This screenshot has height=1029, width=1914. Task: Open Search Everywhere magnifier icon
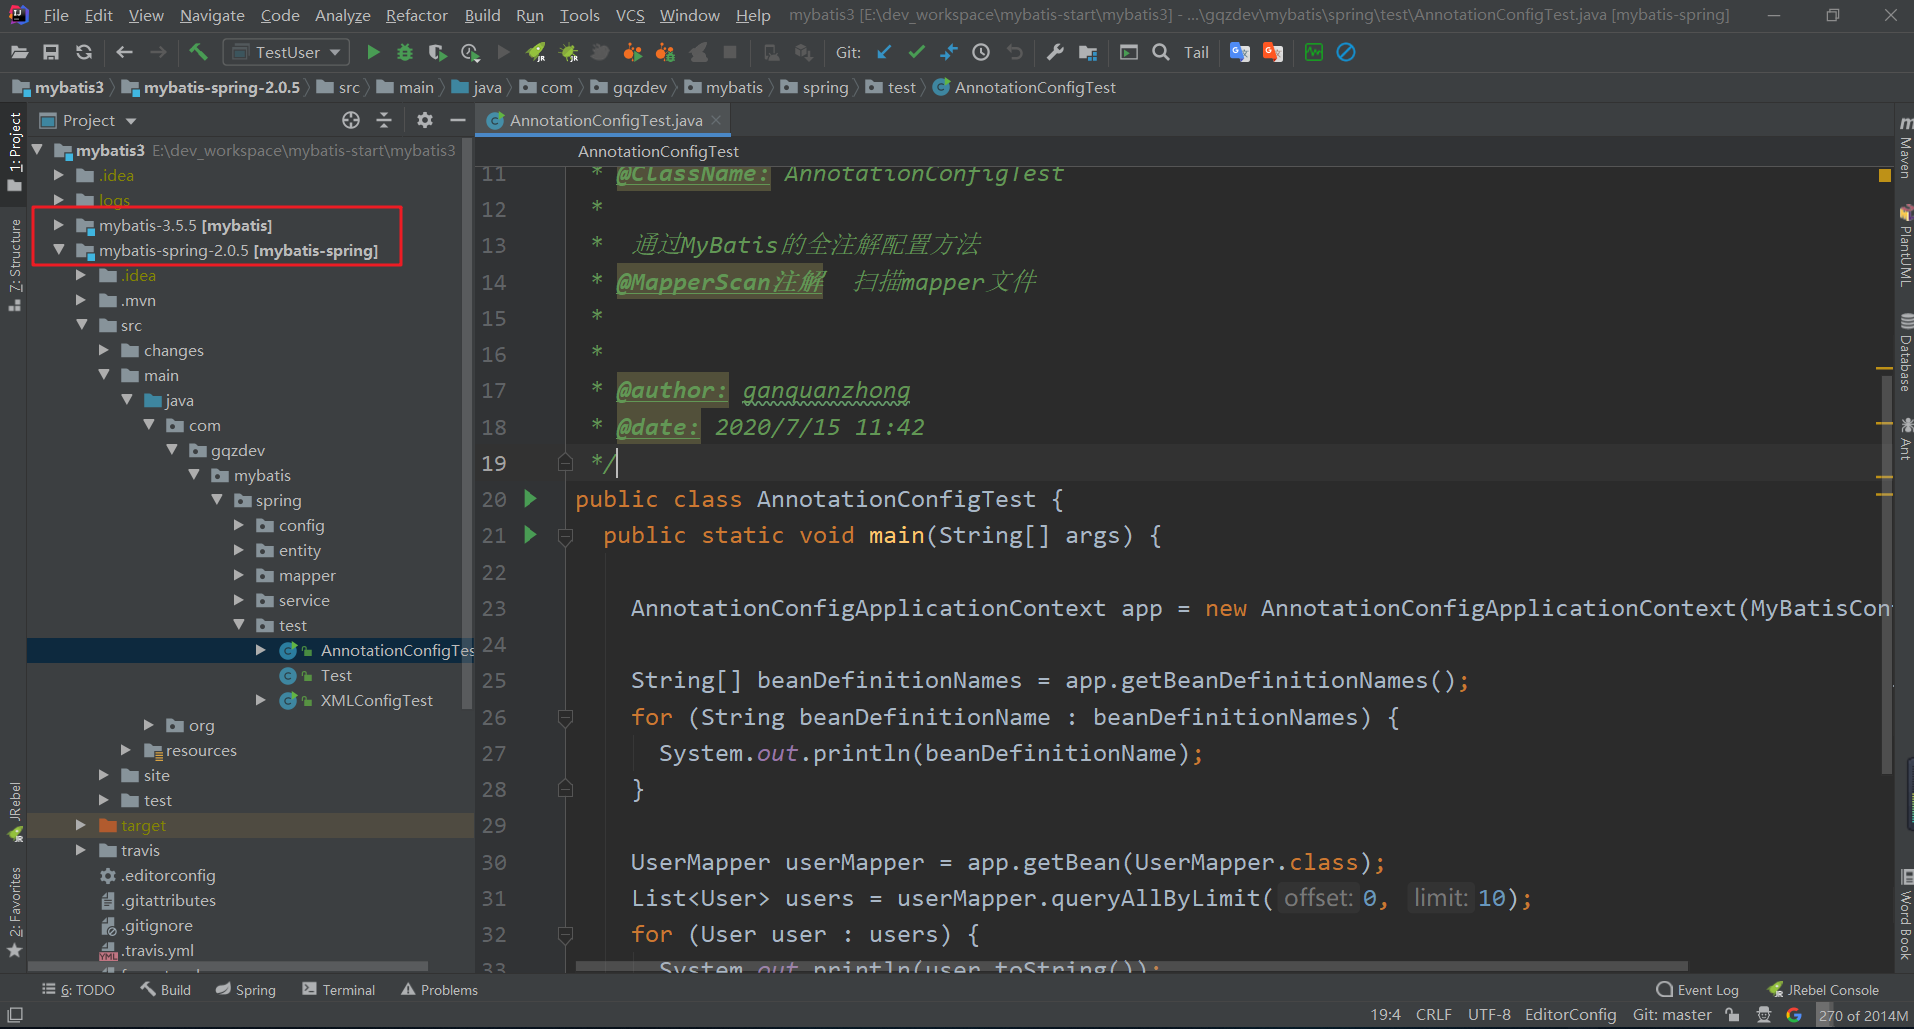pos(1161,52)
